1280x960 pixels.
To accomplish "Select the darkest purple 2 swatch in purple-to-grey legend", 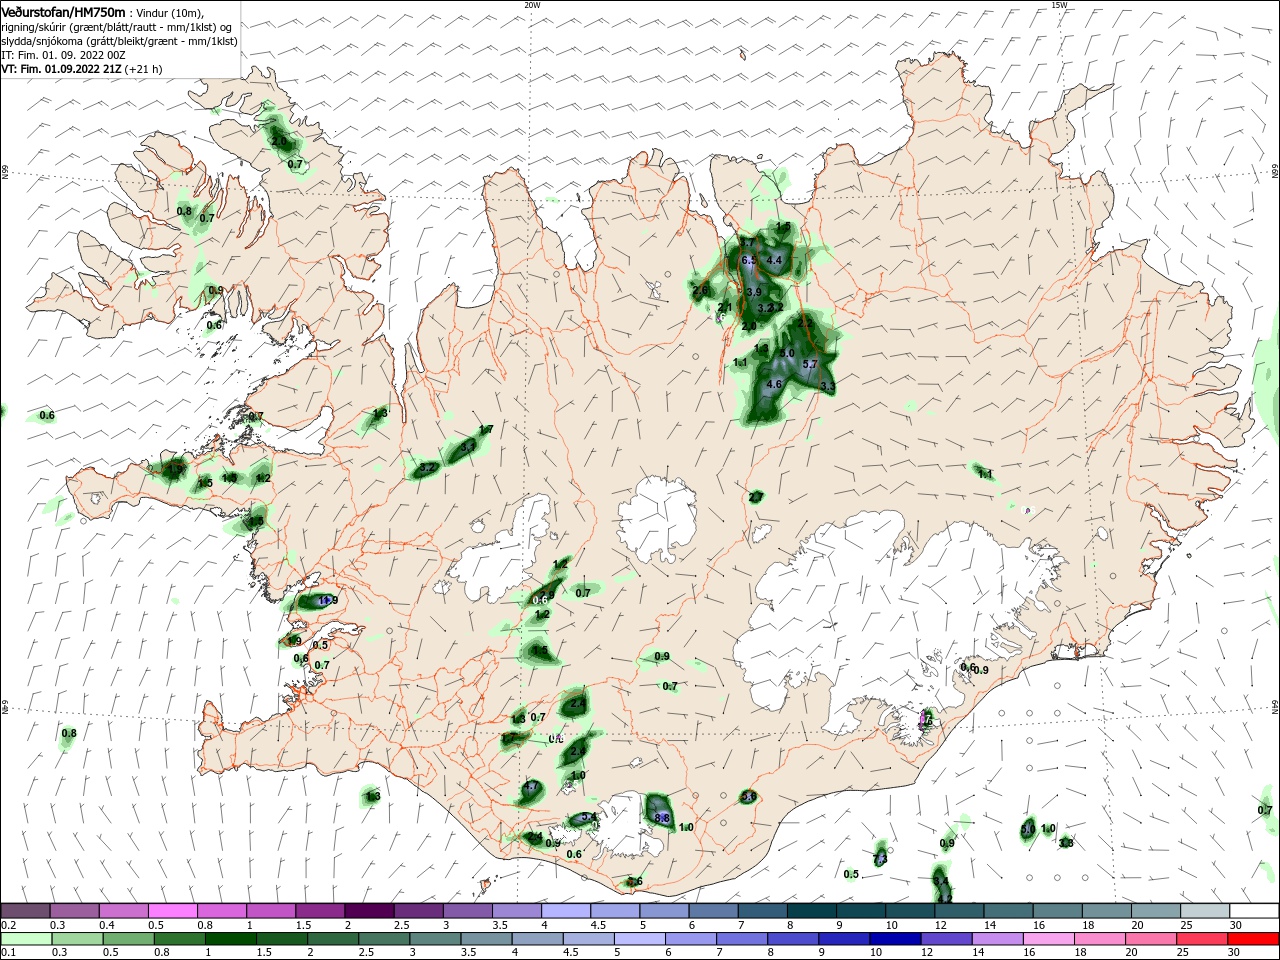I will click(368, 911).
